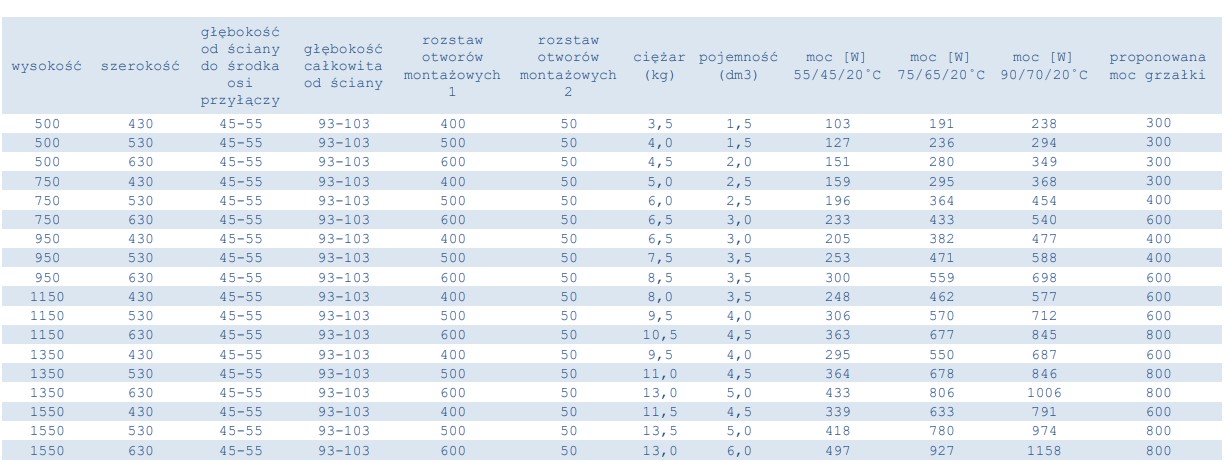Screen dimensions: 1225x472
Task: Click the 'moc [W] 90/70/20°C' header
Action: pos(1043,67)
